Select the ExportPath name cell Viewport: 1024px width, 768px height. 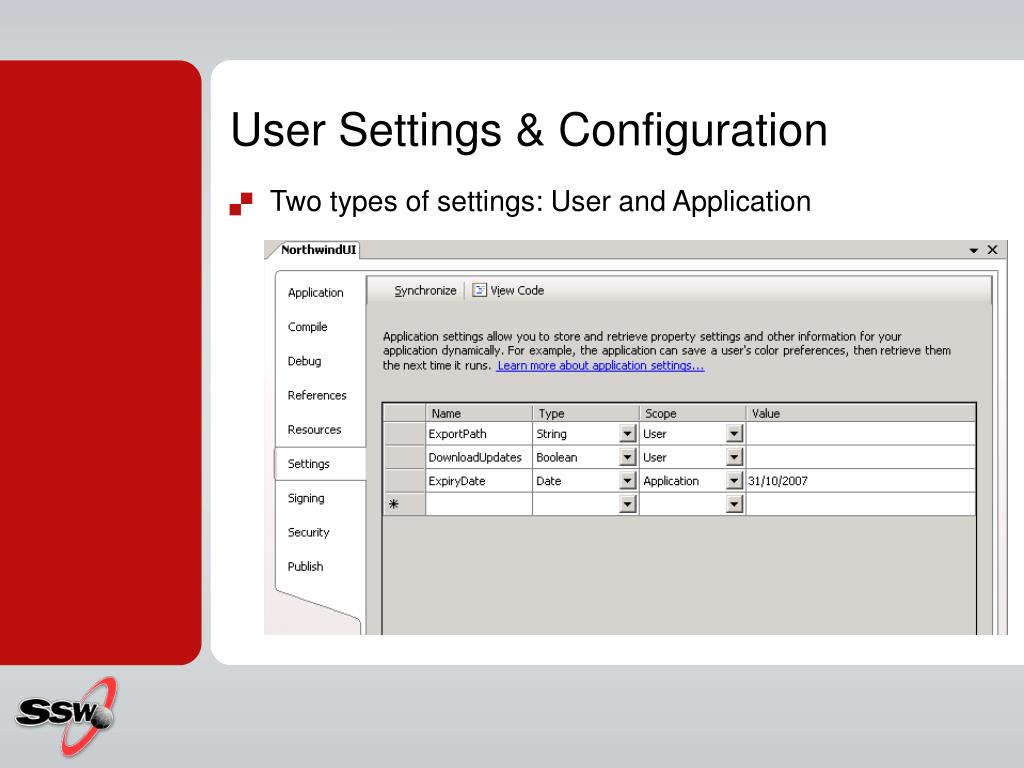pos(479,434)
